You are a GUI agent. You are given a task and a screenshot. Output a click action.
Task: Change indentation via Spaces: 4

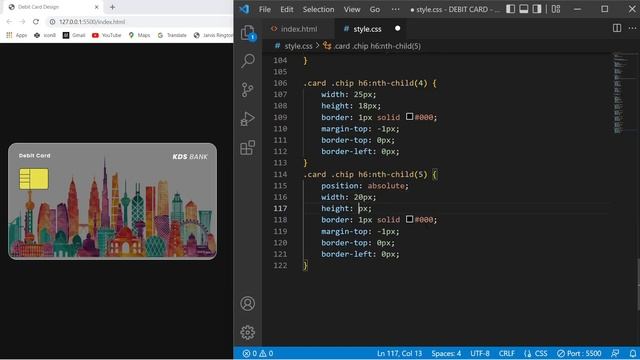point(446,353)
